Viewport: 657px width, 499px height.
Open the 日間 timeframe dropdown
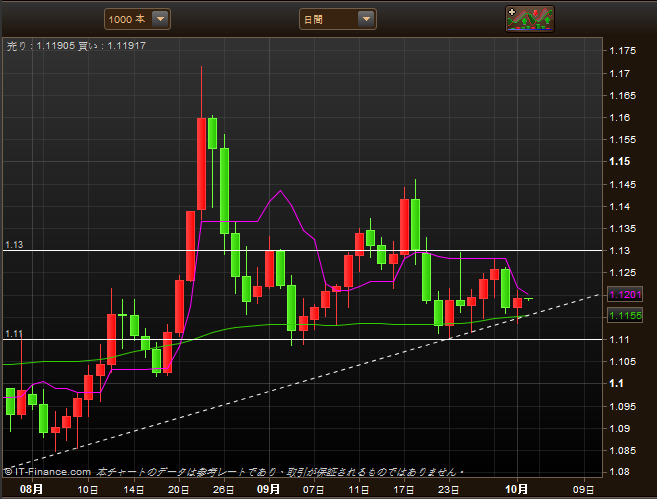(337, 19)
